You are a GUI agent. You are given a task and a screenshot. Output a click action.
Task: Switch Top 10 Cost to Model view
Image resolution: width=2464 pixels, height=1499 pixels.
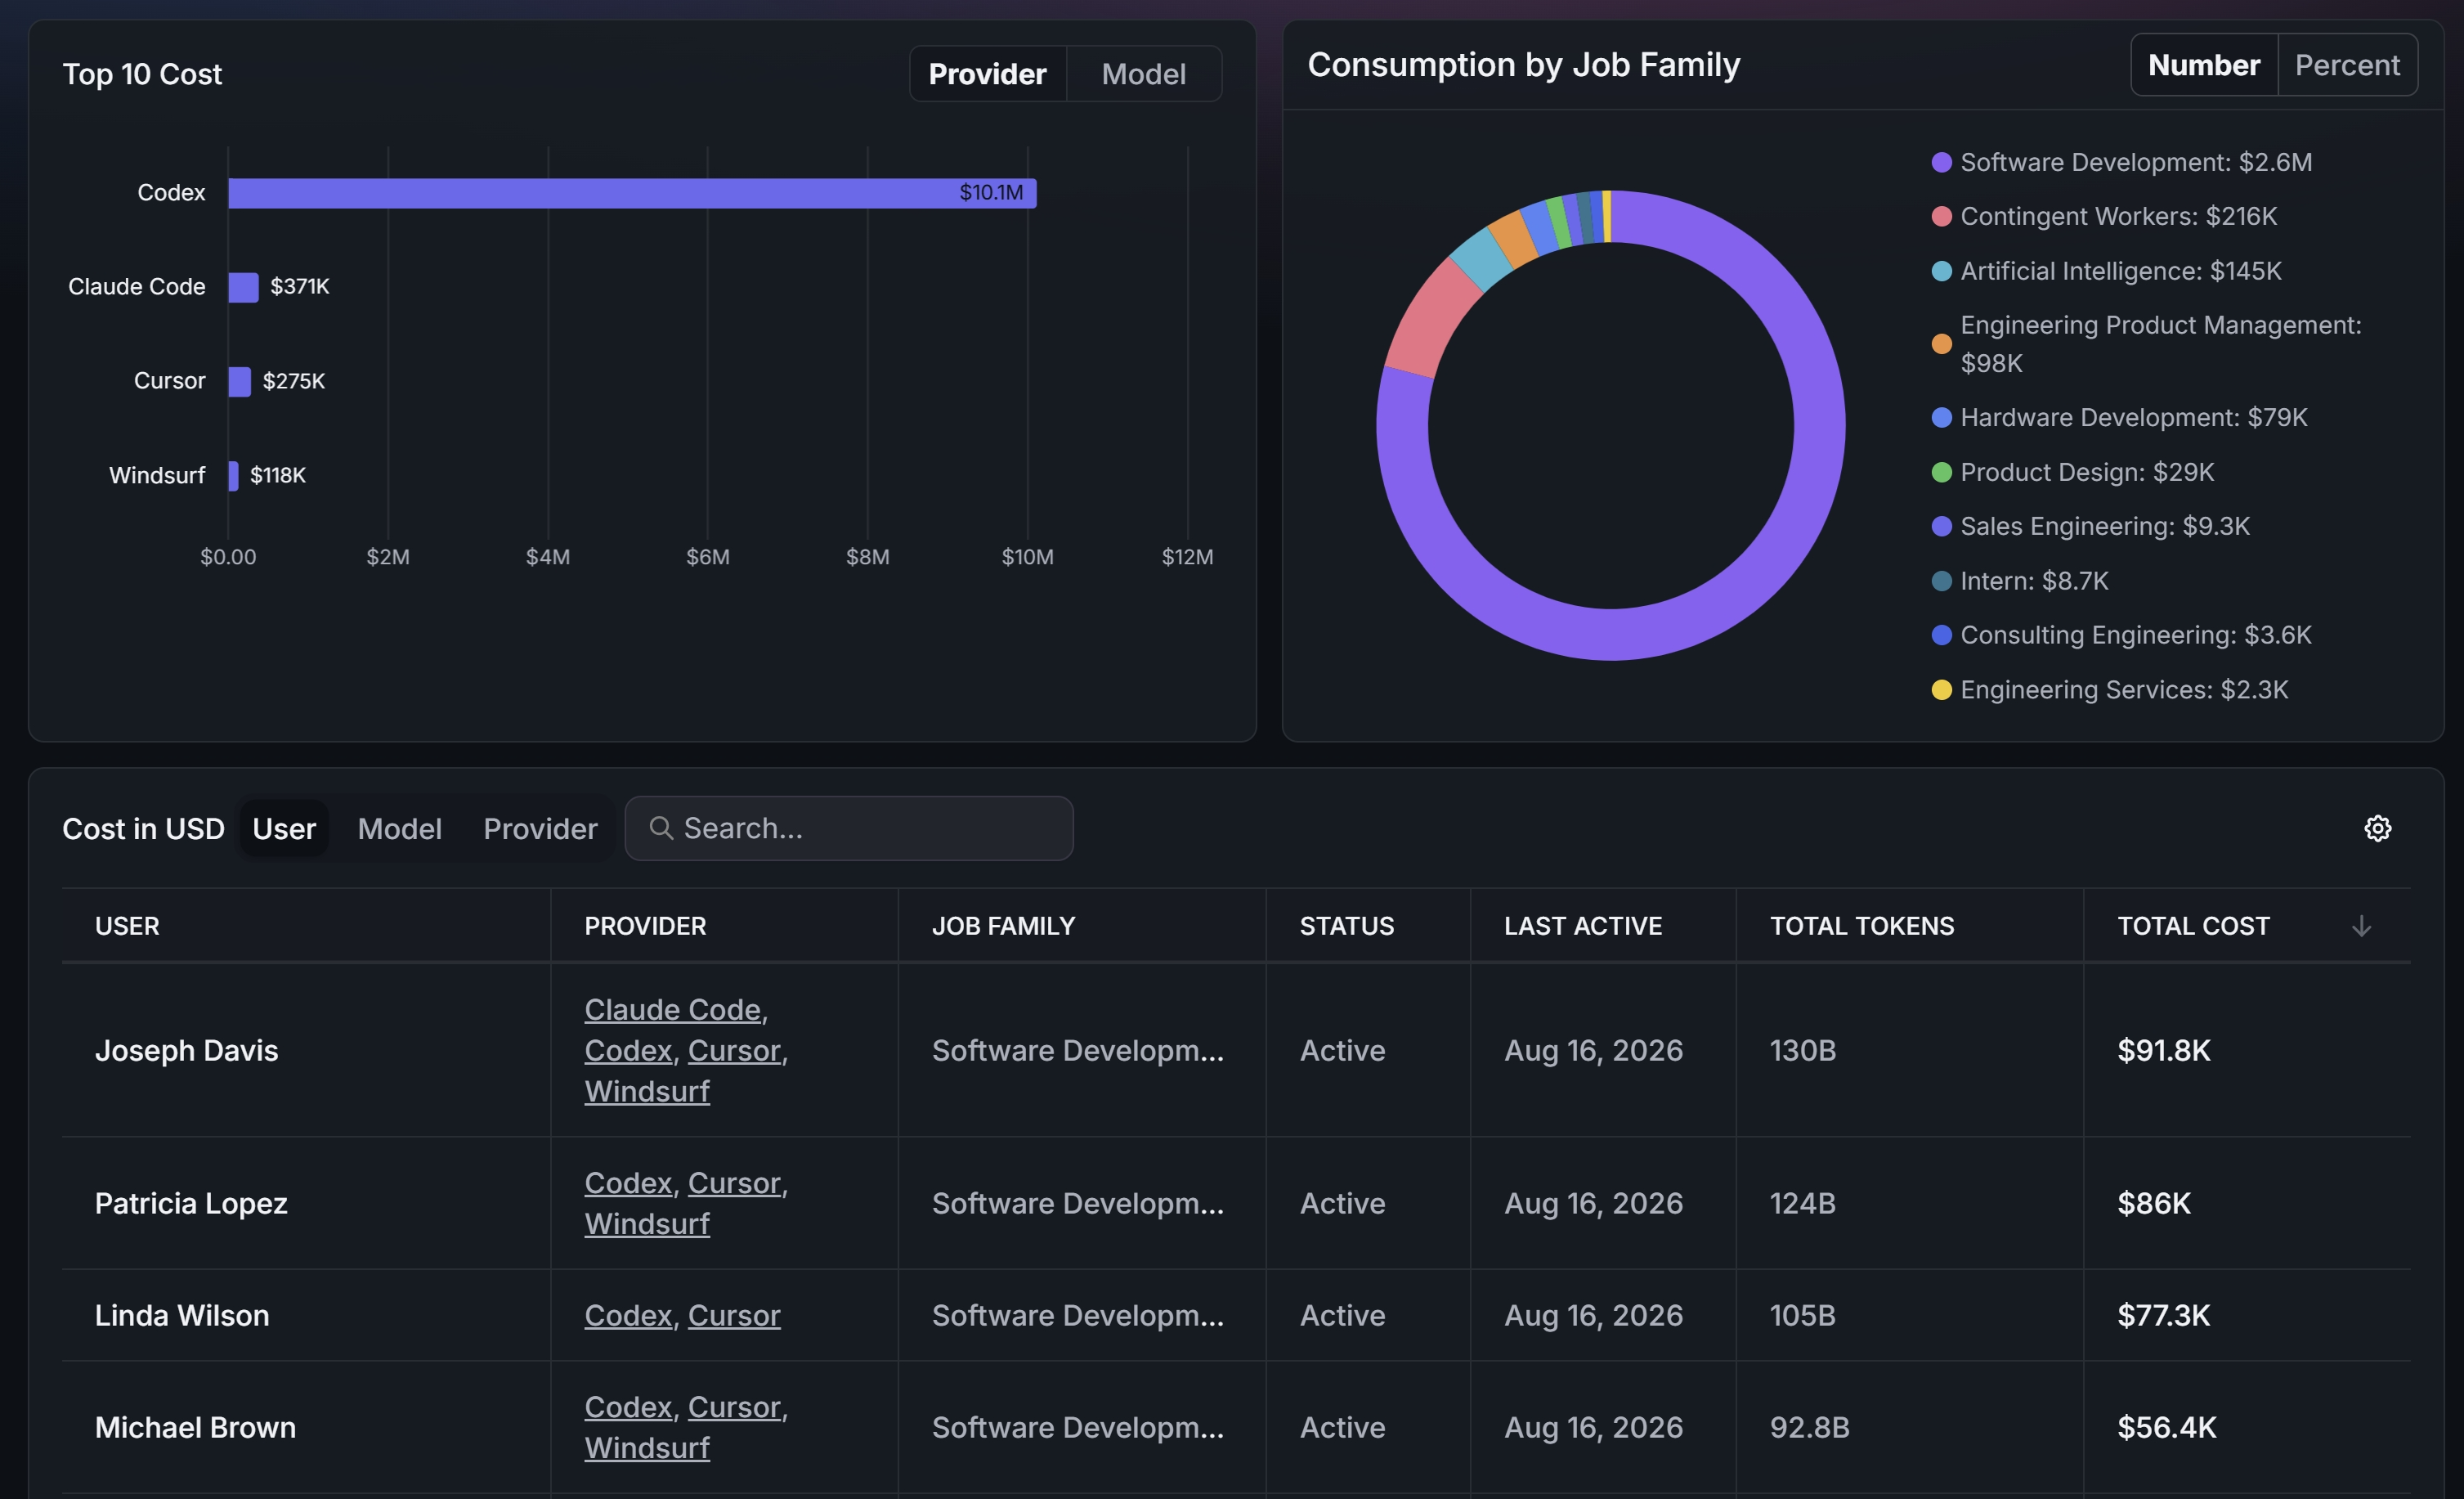pyautogui.click(x=1143, y=74)
